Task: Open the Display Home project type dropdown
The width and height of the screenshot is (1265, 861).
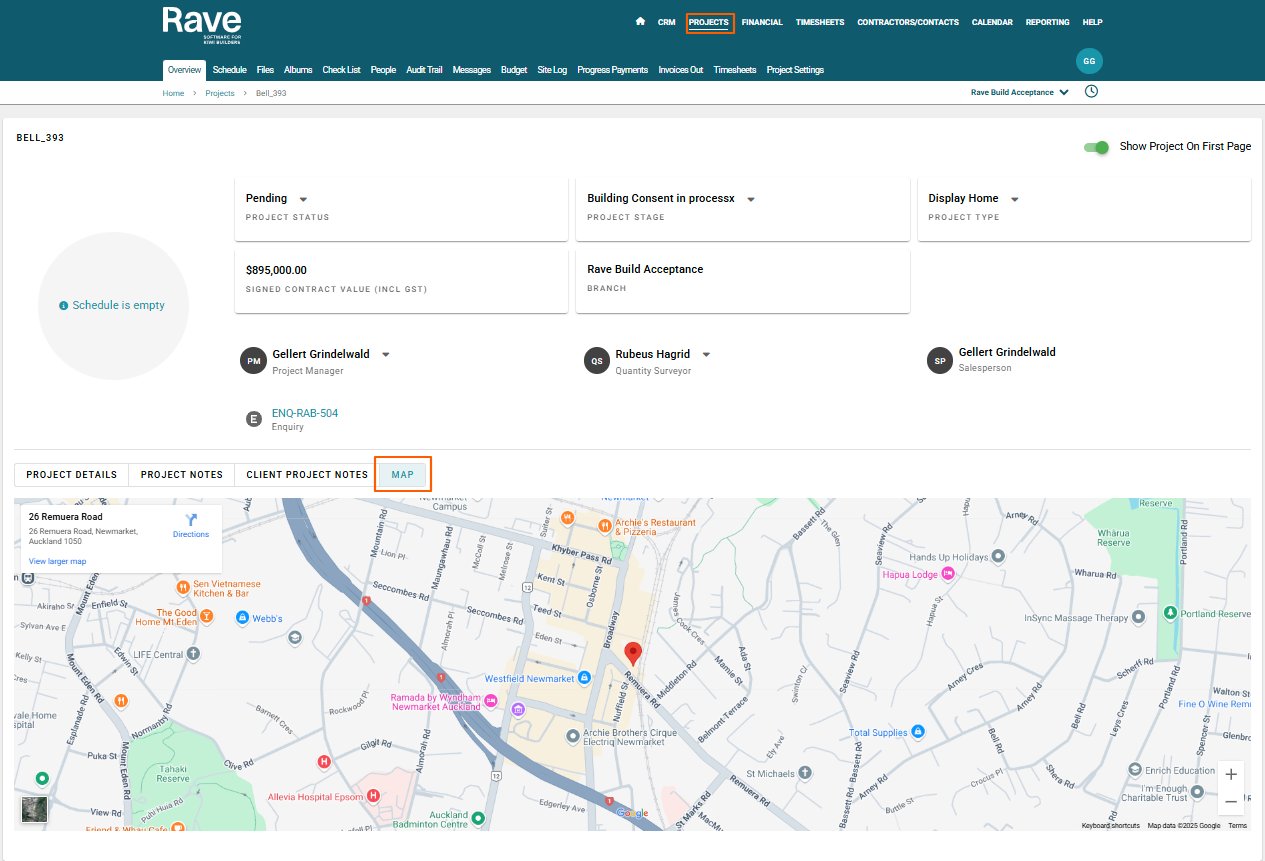Action: click(x=1015, y=199)
